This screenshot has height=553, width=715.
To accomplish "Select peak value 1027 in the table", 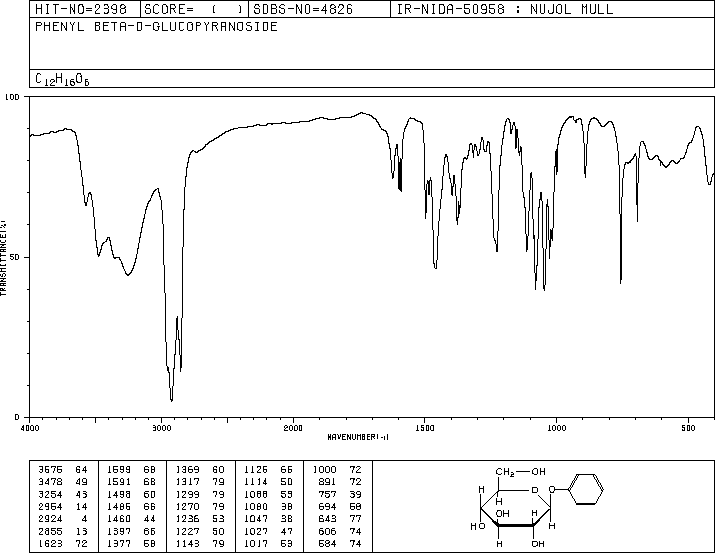I will click(x=256, y=532).
